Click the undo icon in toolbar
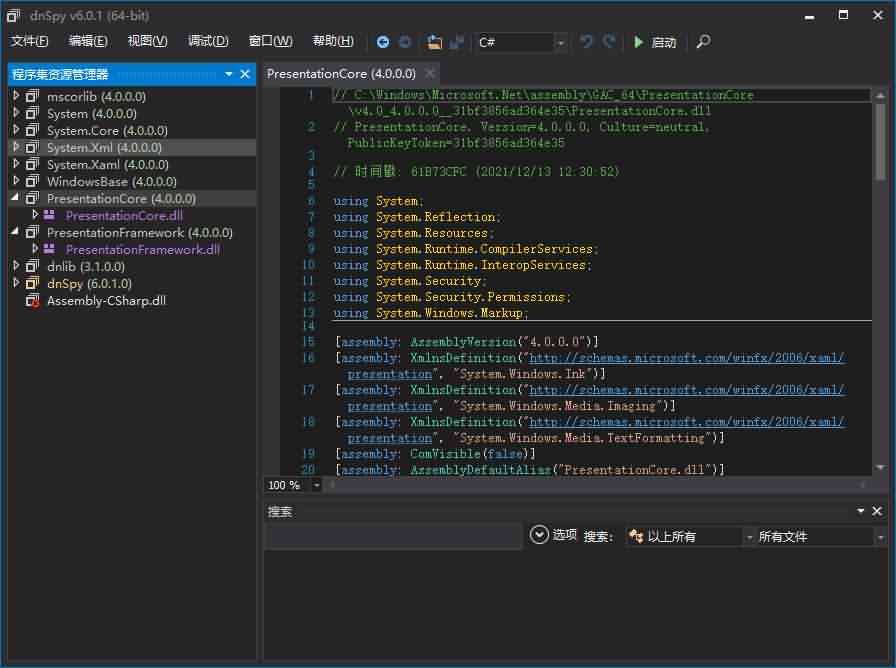 click(x=587, y=42)
